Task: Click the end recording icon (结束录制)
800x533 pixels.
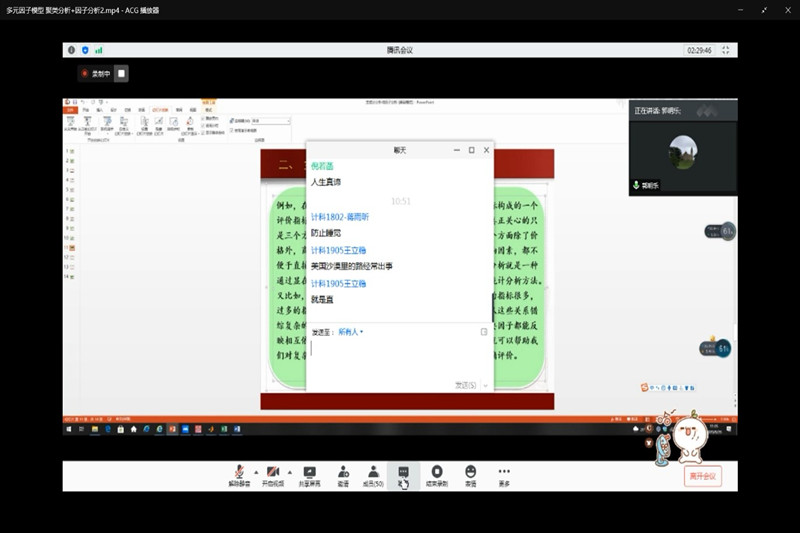Action: [x=437, y=473]
